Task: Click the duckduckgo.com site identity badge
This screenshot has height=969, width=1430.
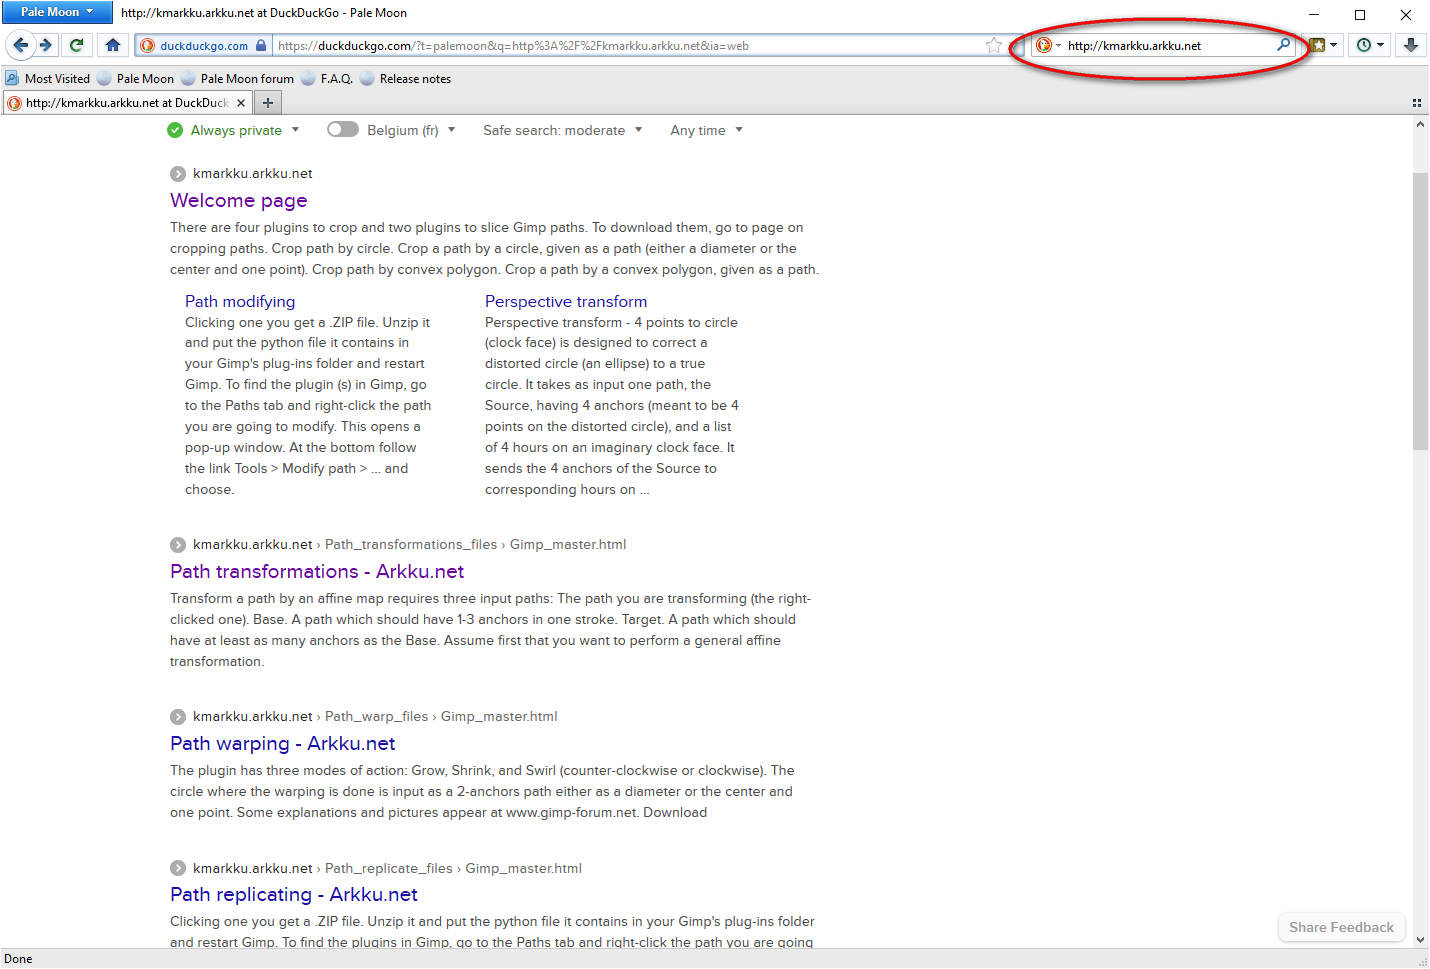Action: click(x=203, y=45)
